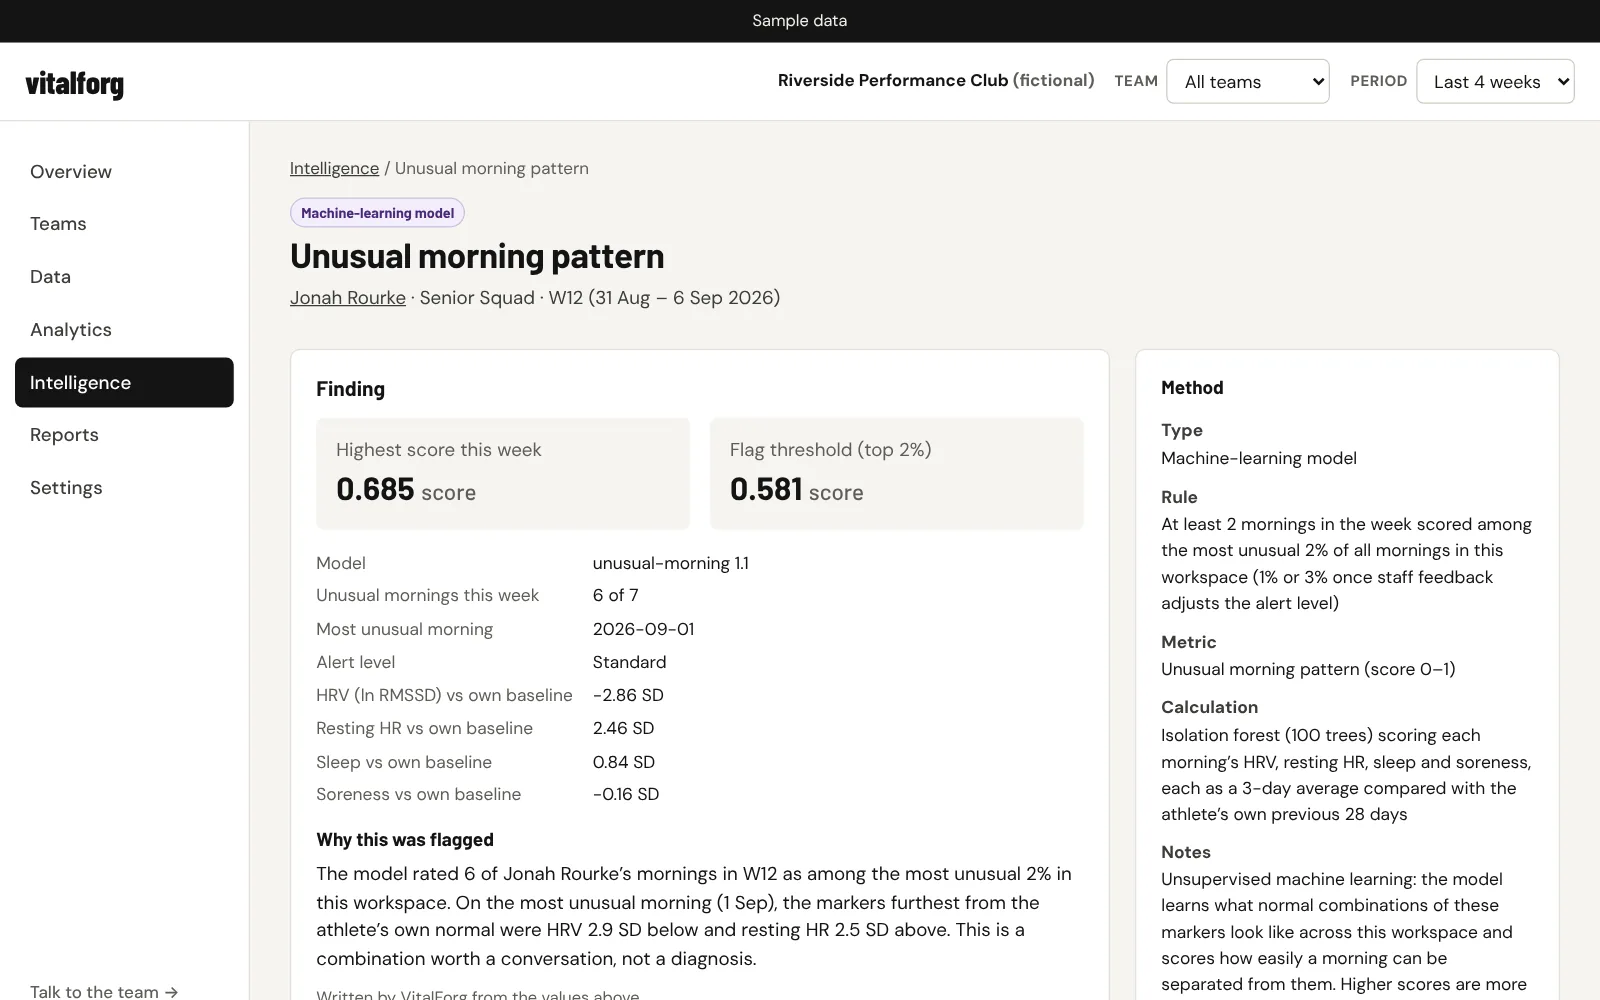The height and width of the screenshot is (1000, 1600).
Task: Open Data section in sidebar
Action: point(124,277)
